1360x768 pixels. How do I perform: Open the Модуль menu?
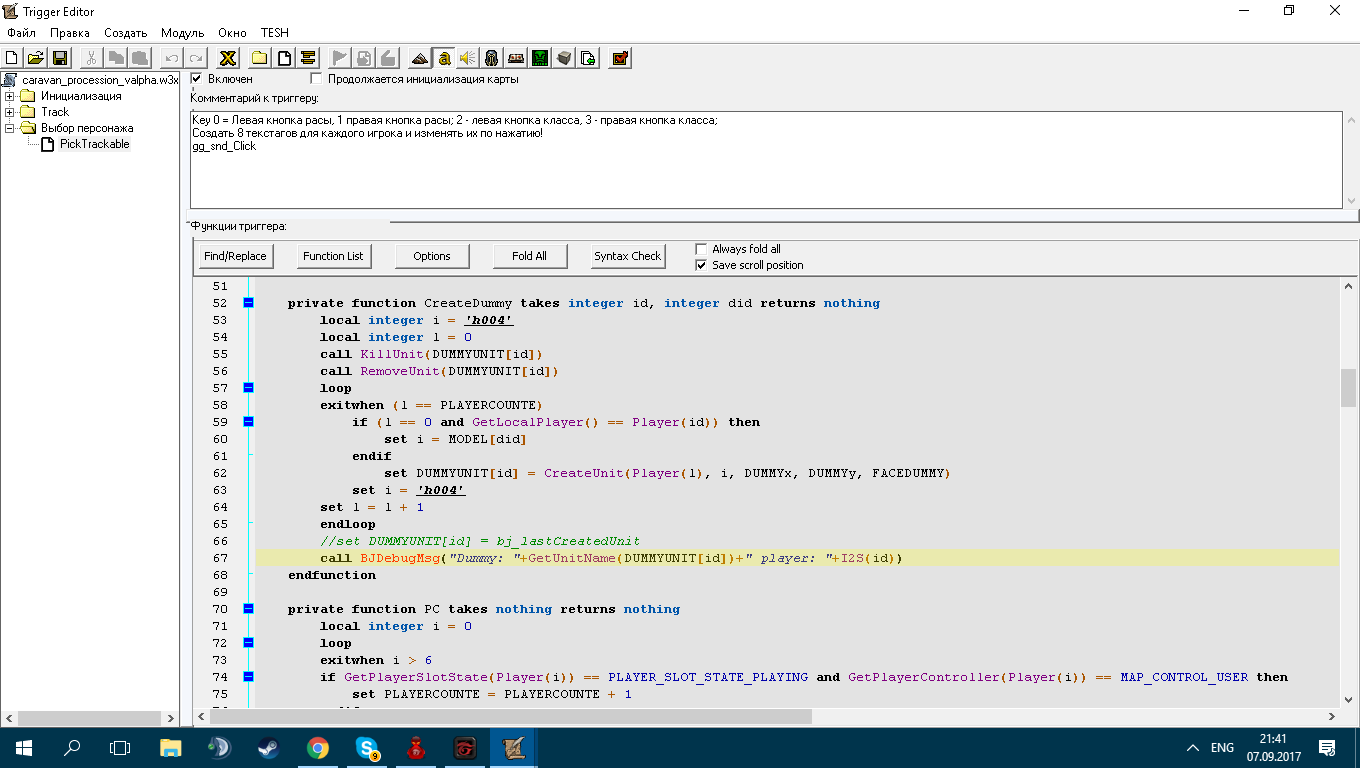click(x=182, y=33)
